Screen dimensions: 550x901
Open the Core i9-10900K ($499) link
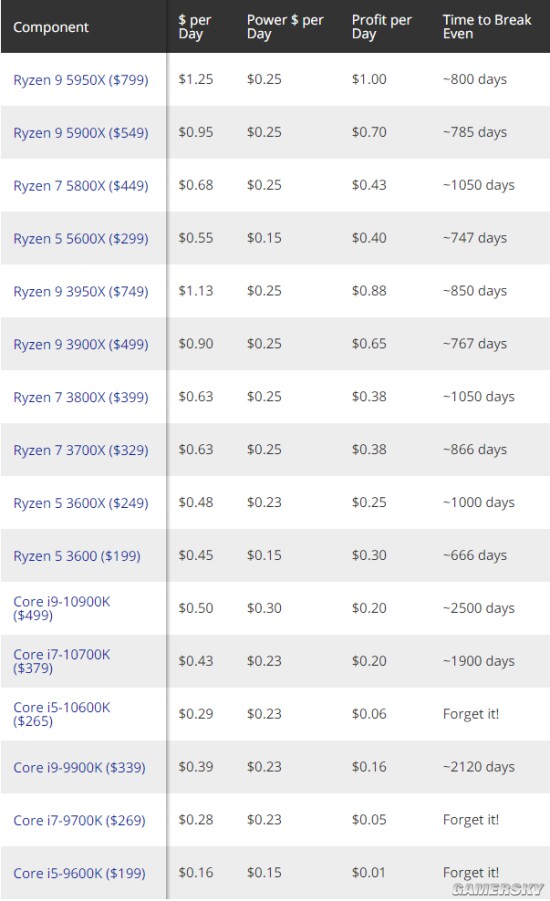(x=61, y=609)
